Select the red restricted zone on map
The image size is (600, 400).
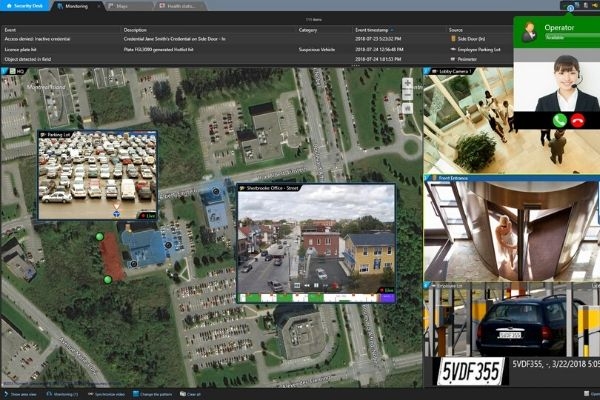point(112,256)
